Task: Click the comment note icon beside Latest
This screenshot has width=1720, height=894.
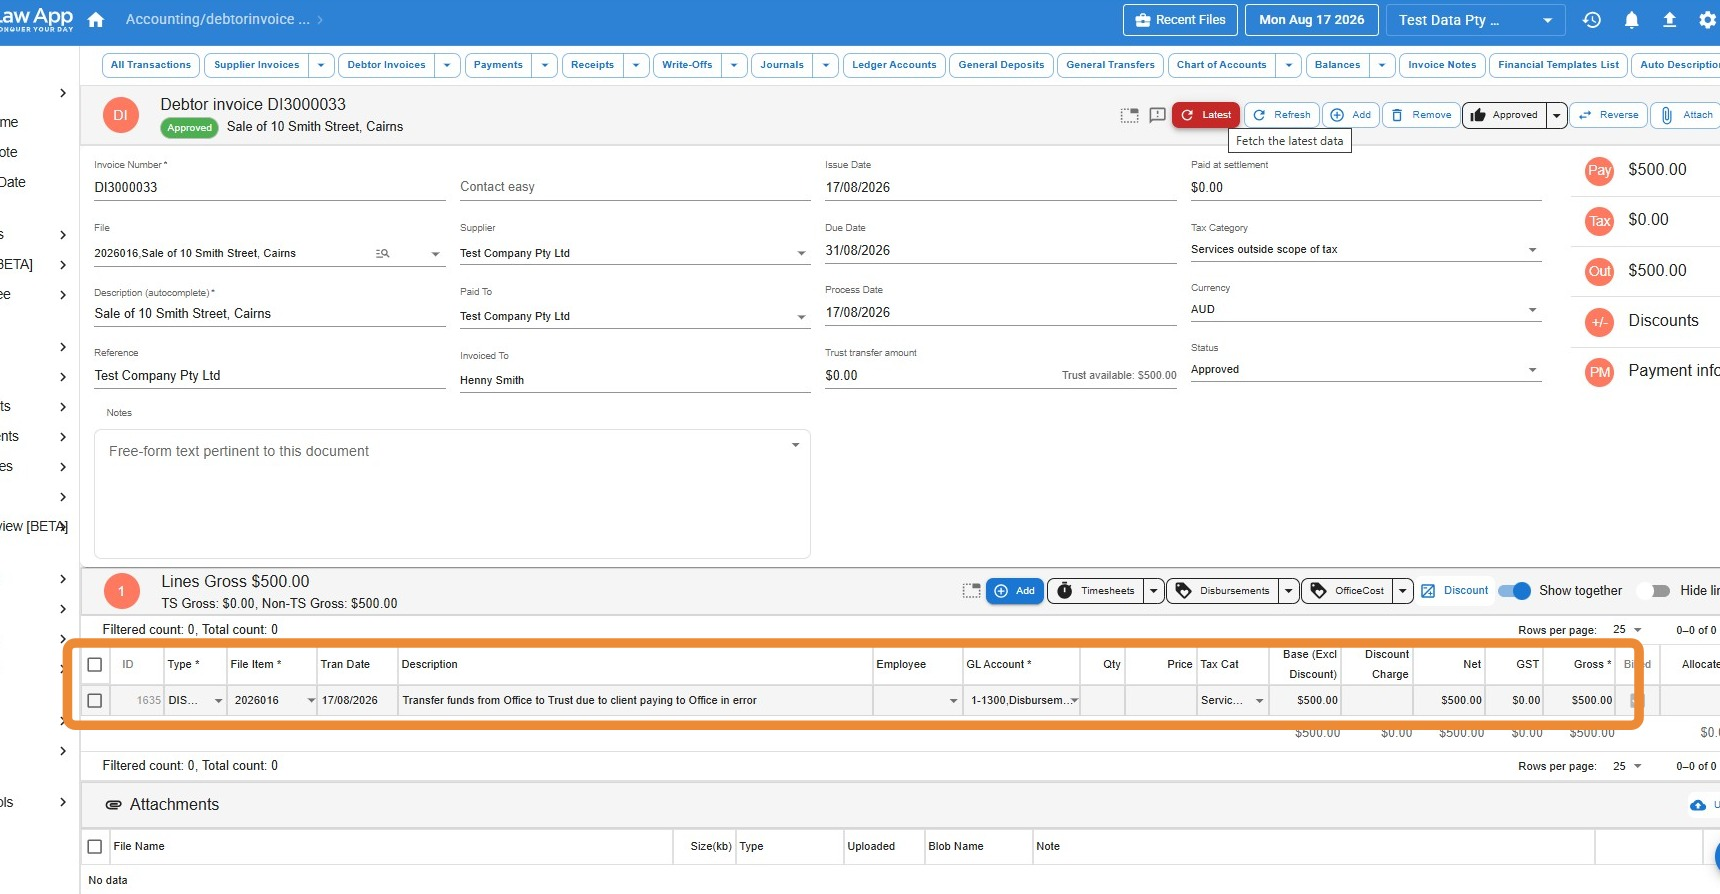Action: click(1157, 115)
